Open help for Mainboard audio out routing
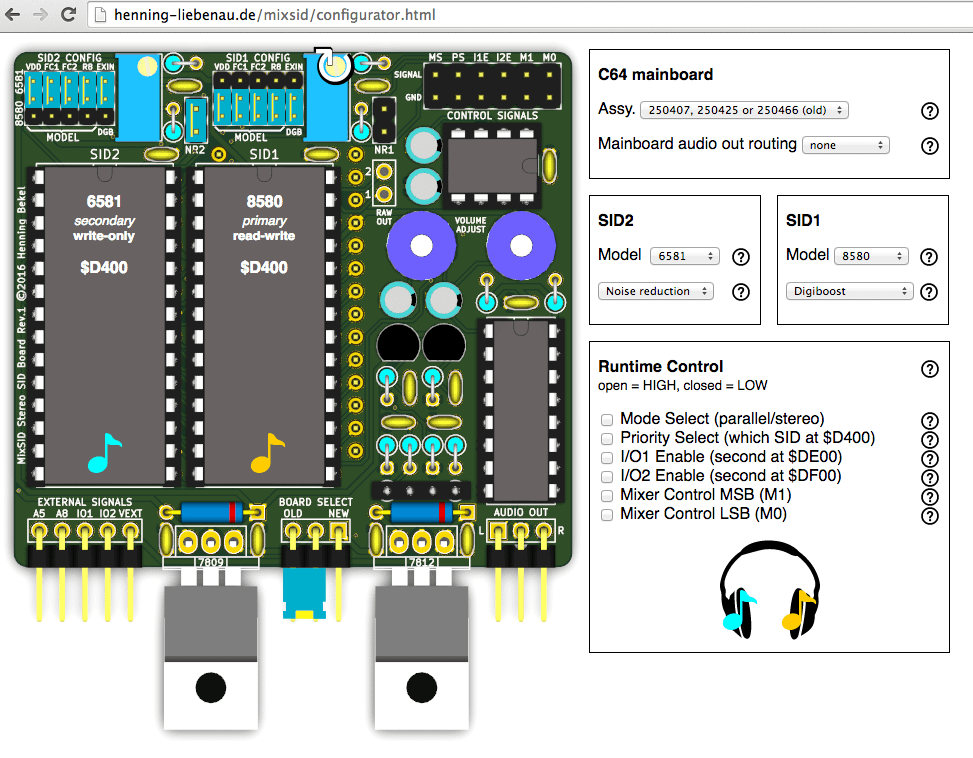 (x=929, y=146)
